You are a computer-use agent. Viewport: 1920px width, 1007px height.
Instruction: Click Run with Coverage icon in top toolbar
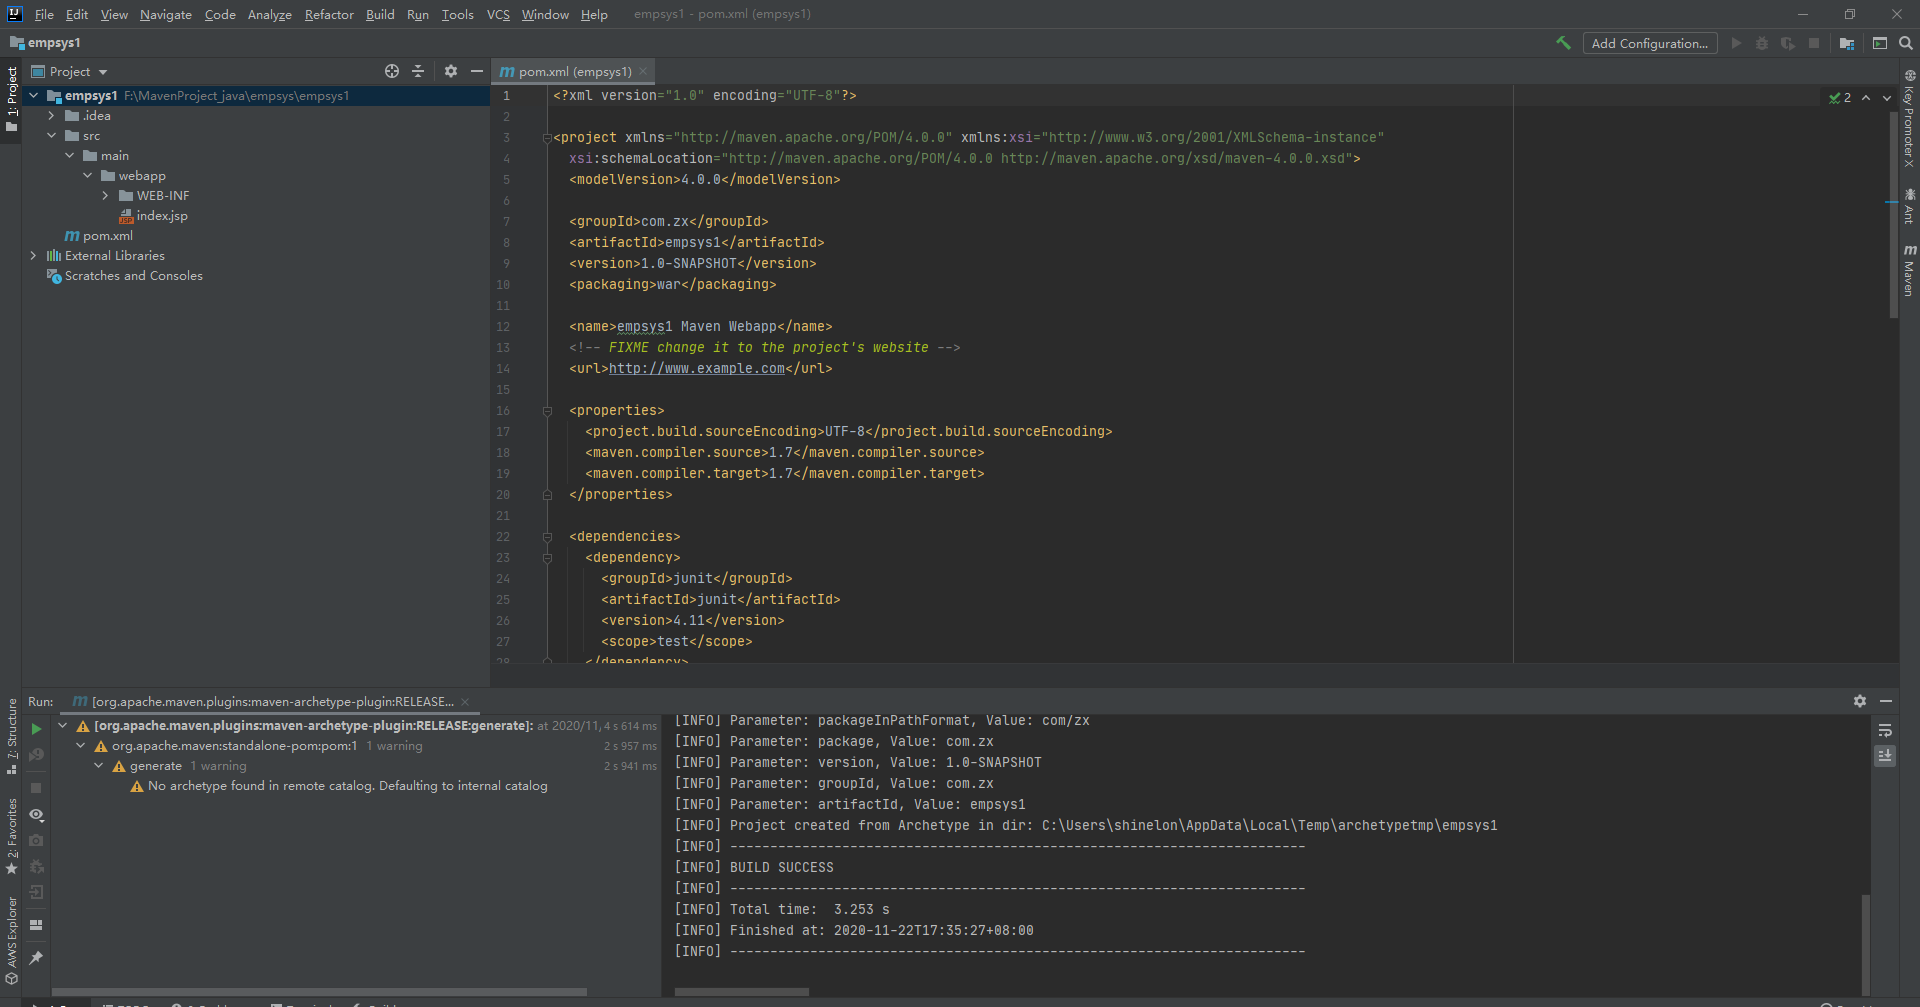(1788, 43)
